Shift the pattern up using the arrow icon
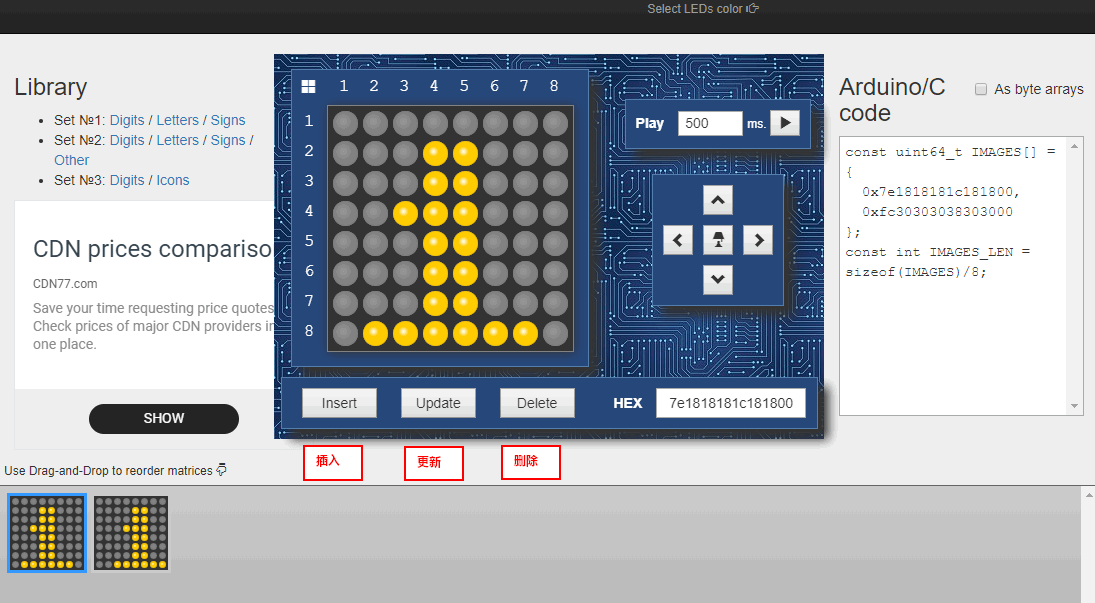The height and width of the screenshot is (603, 1095). click(717, 199)
